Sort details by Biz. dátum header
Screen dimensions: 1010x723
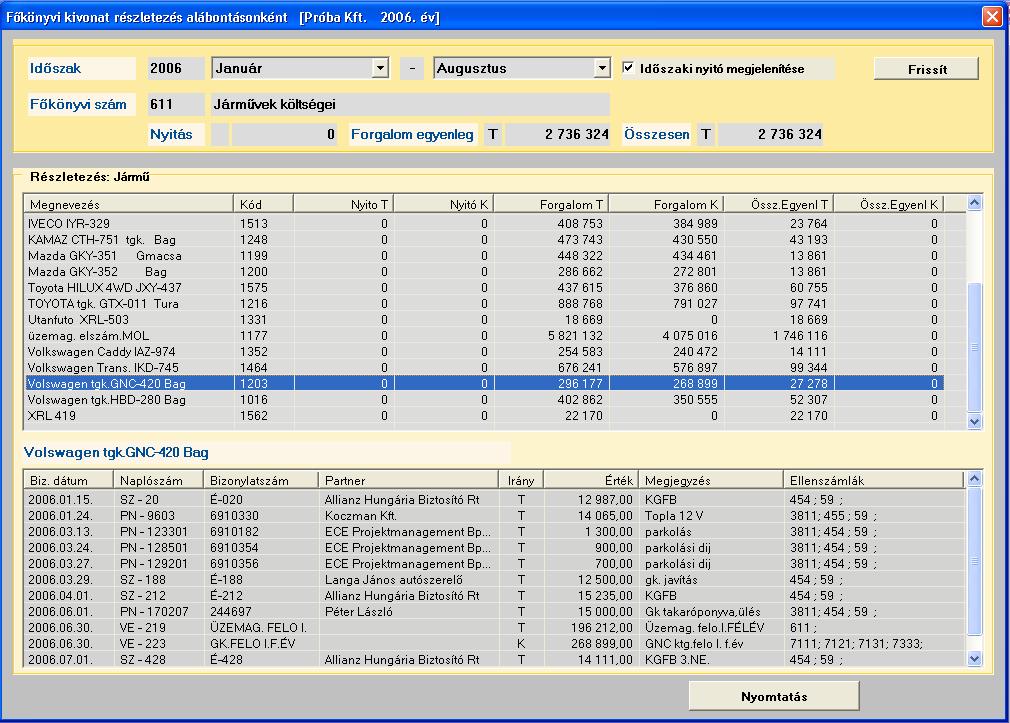tap(67, 480)
